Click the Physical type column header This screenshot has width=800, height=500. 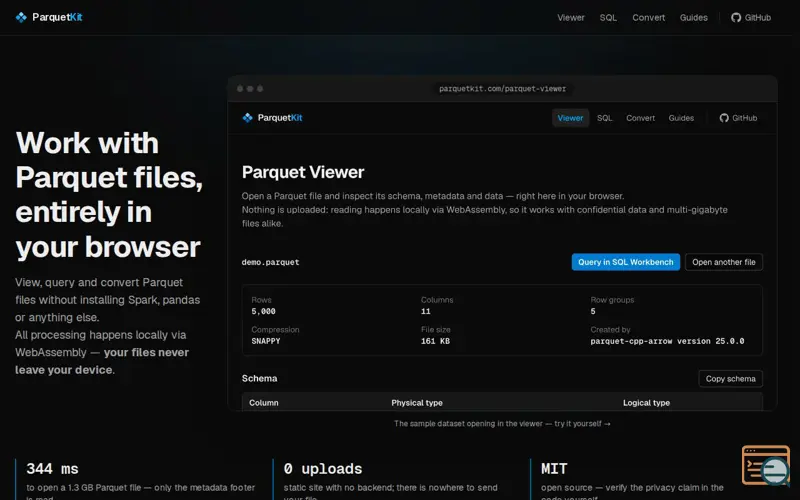pyautogui.click(x=417, y=403)
